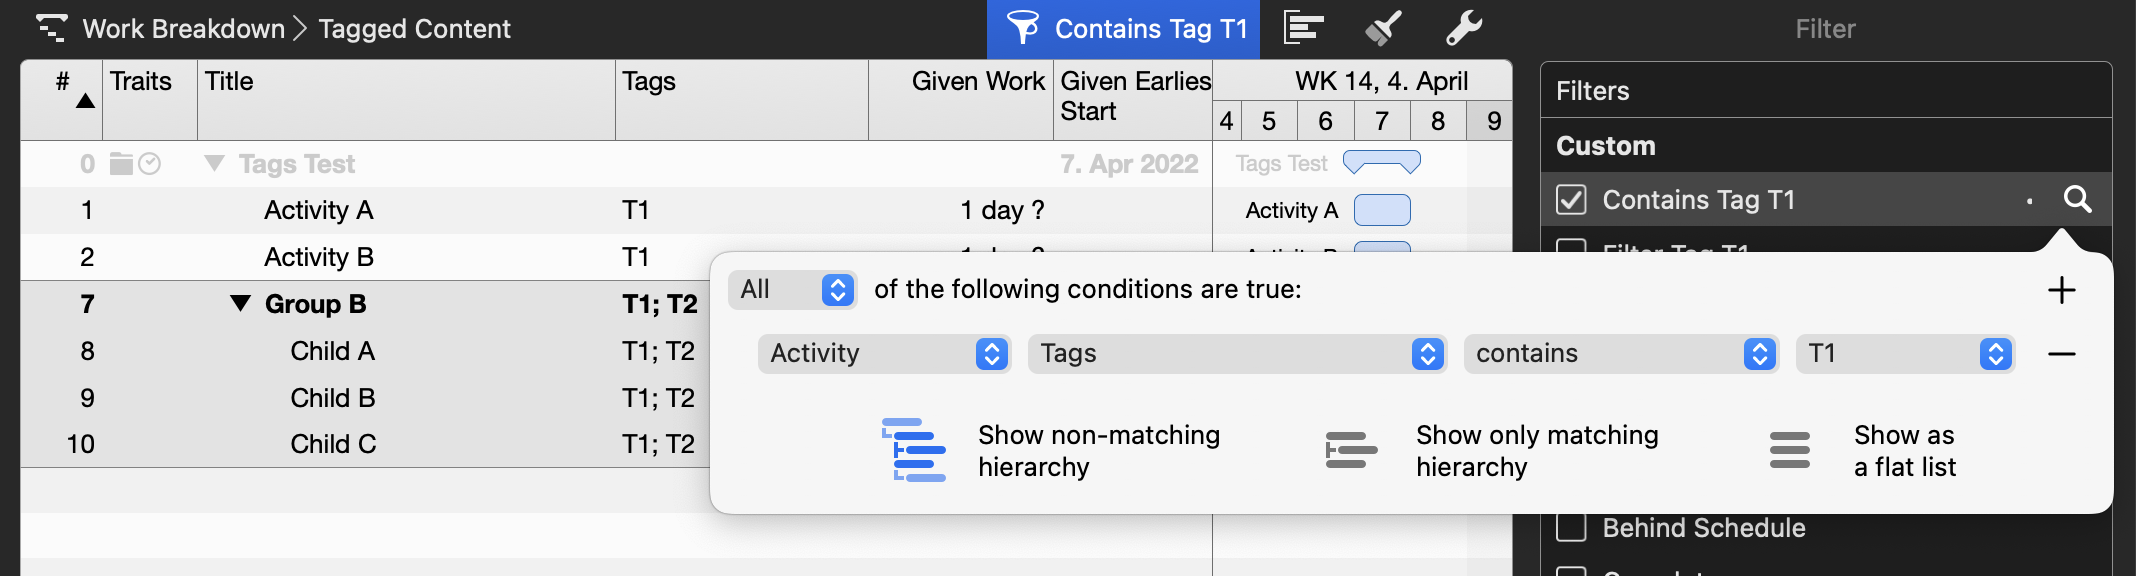Uncheck the Contains Tag T1 filter

[1572, 199]
